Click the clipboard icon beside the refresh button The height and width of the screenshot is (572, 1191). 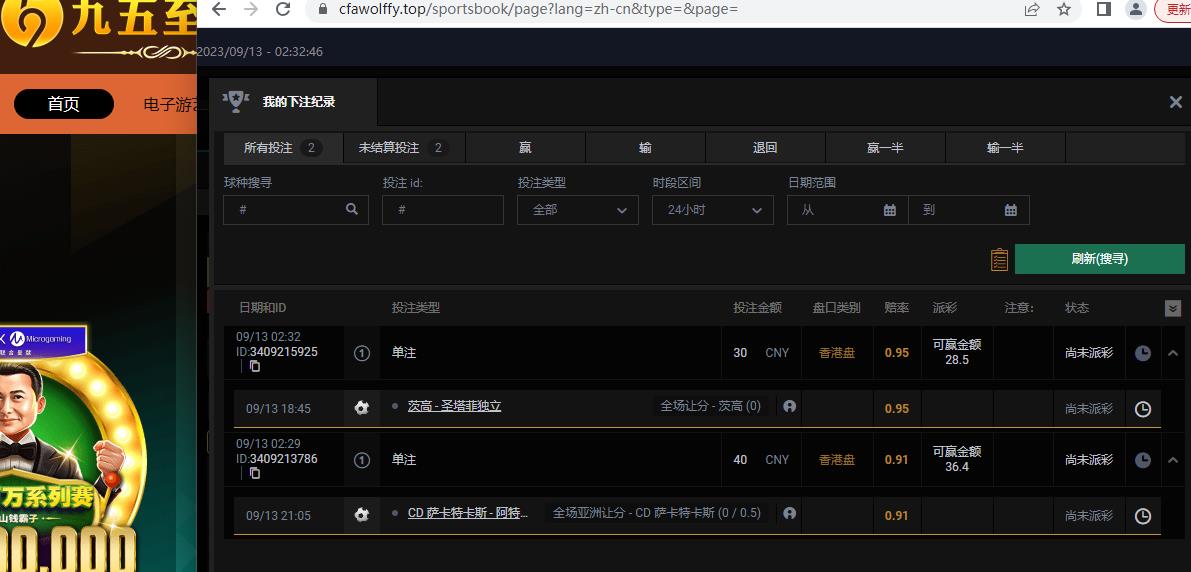(x=999, y=259)
